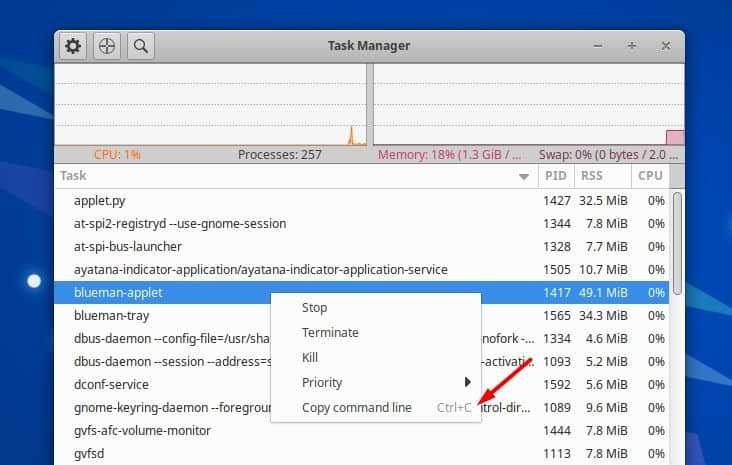This screenshot has height=465, width=732.
Task: Click PID 1505 cell
Action: pyautogui.click(x=557, y=269)
